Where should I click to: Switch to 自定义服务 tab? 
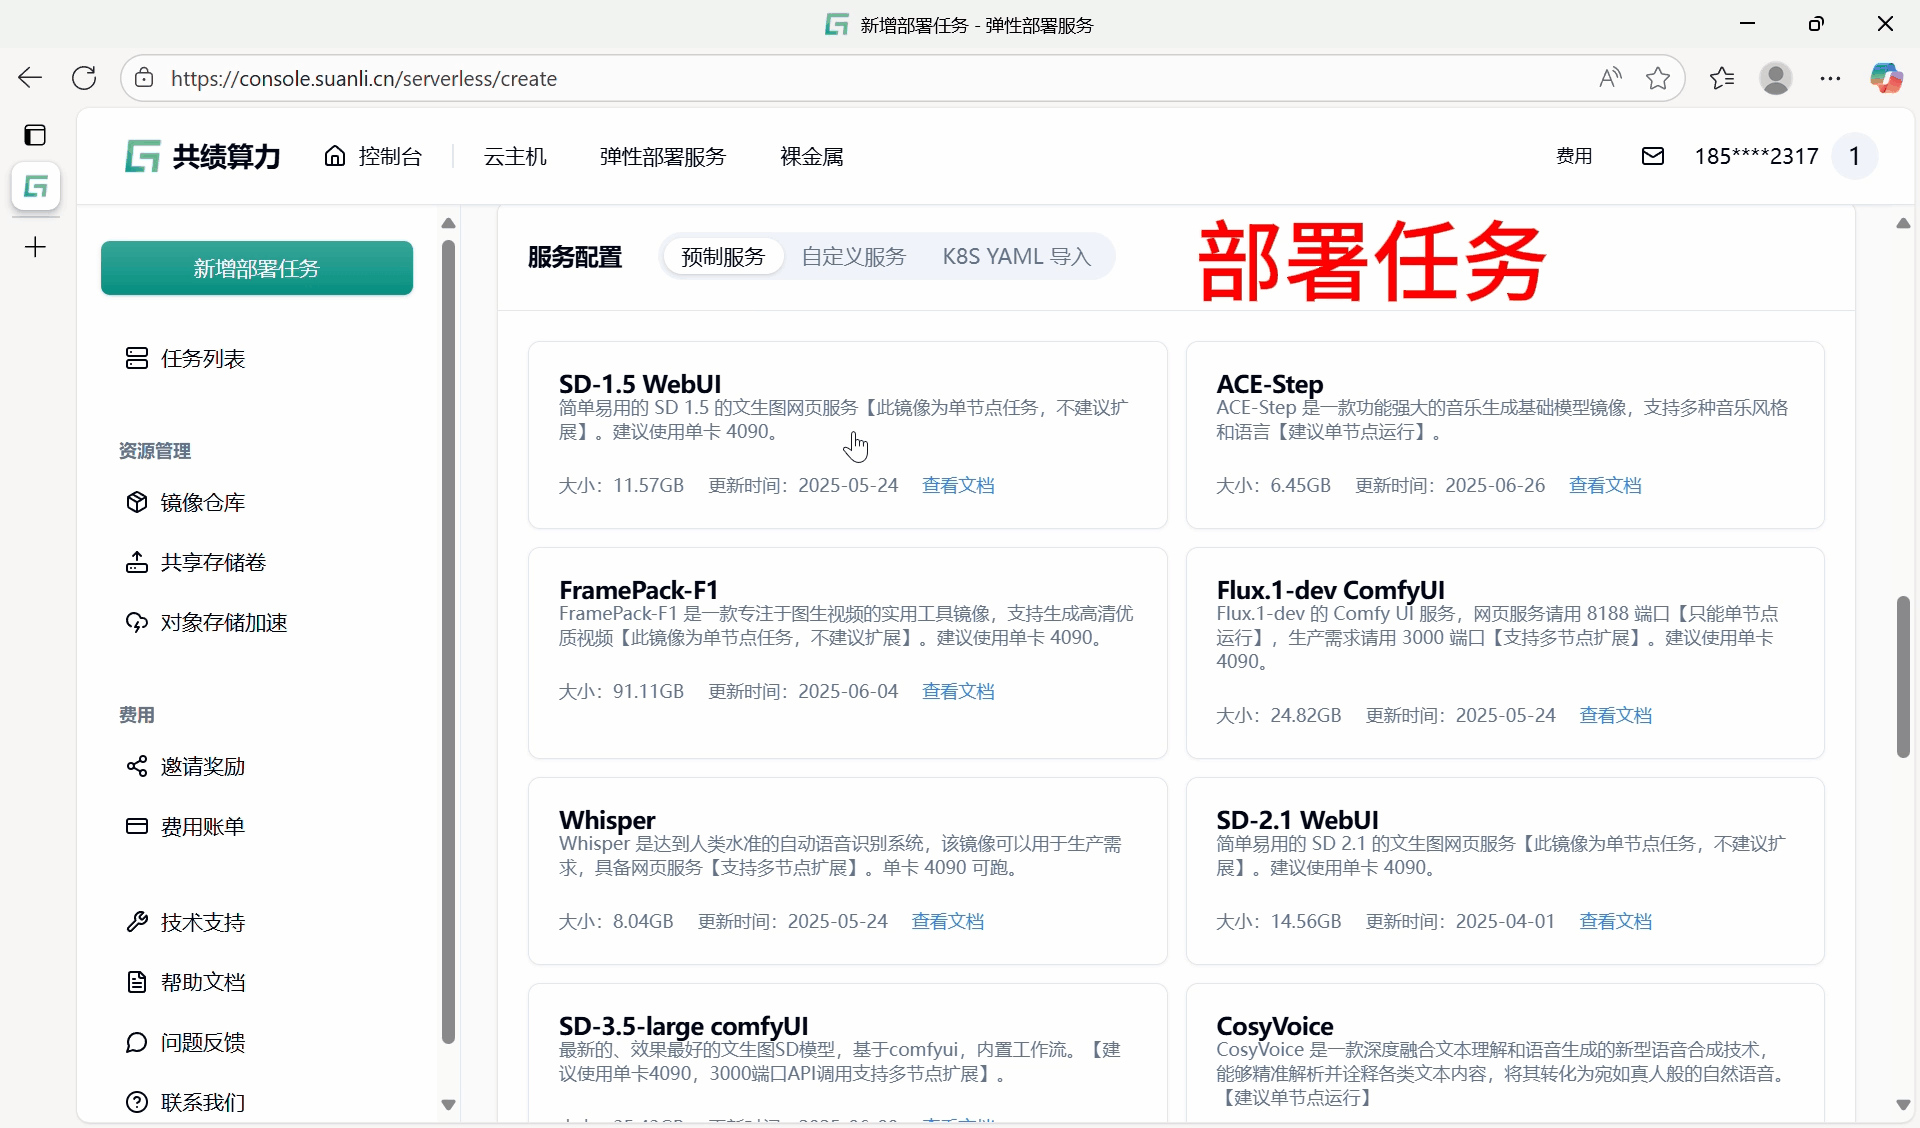[853, 257]
